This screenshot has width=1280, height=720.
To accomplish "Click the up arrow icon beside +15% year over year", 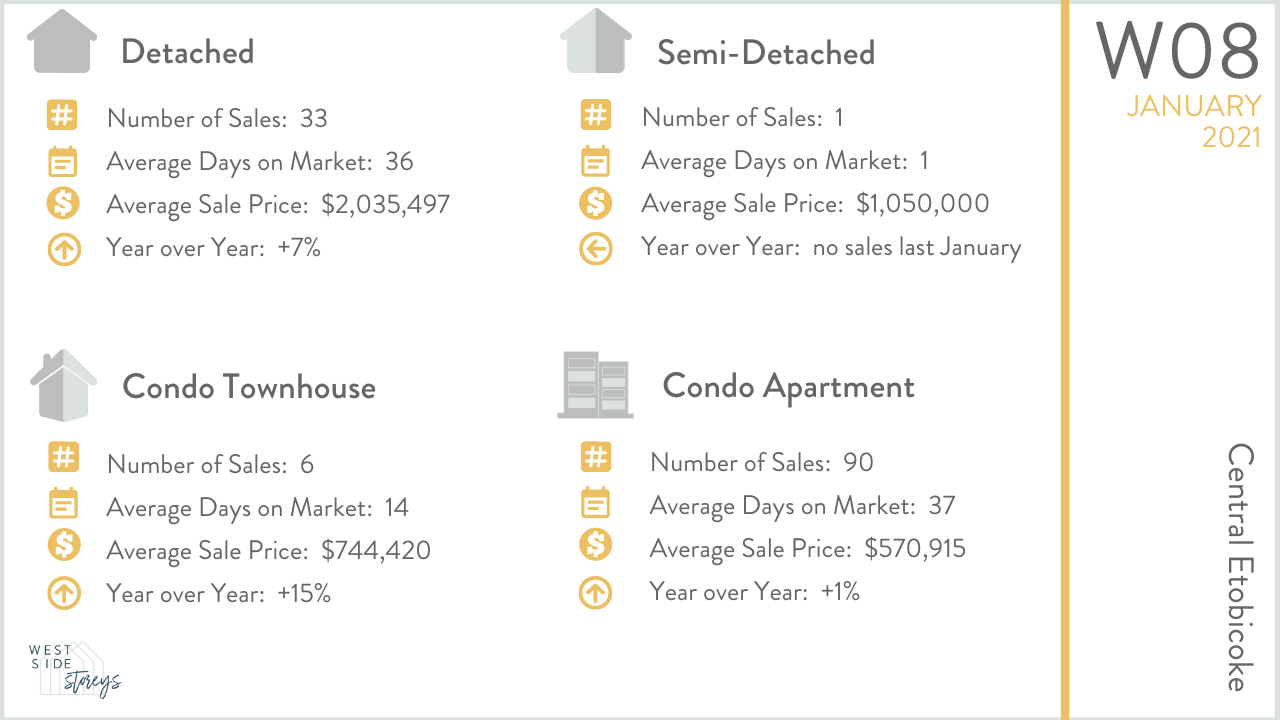I will pos(63,594).
